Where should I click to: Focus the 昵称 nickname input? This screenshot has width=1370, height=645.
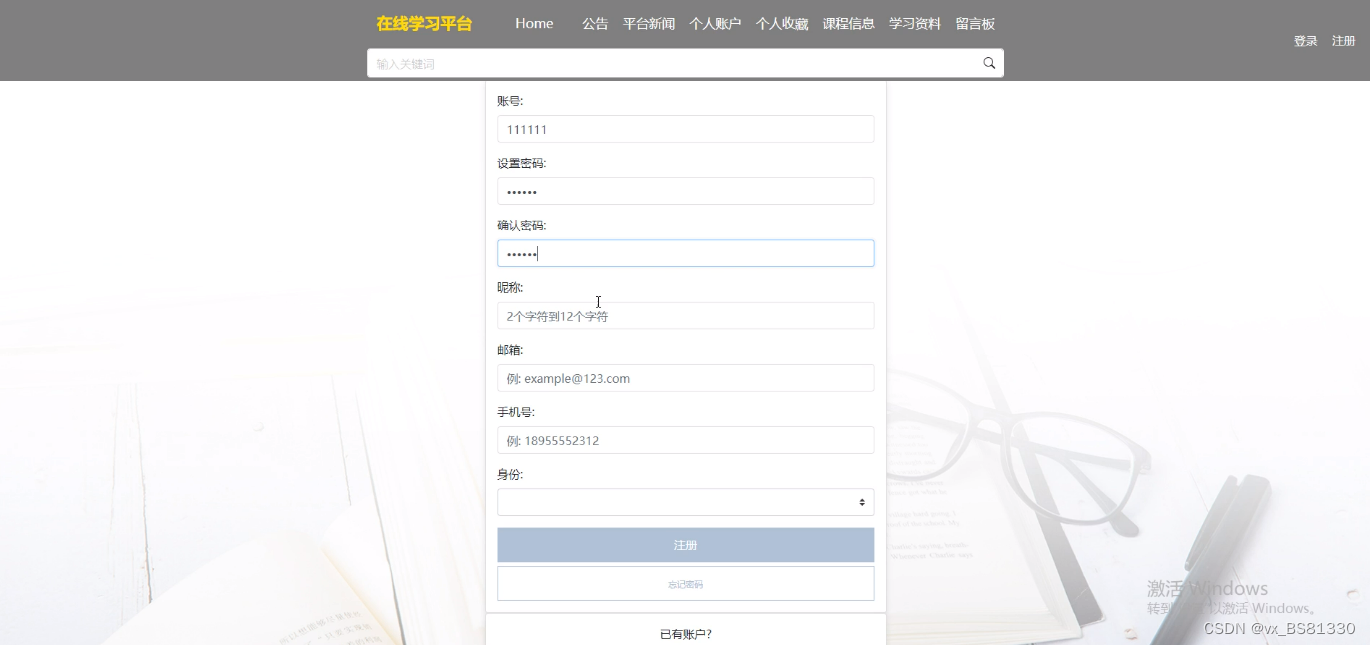coord(685,316)
